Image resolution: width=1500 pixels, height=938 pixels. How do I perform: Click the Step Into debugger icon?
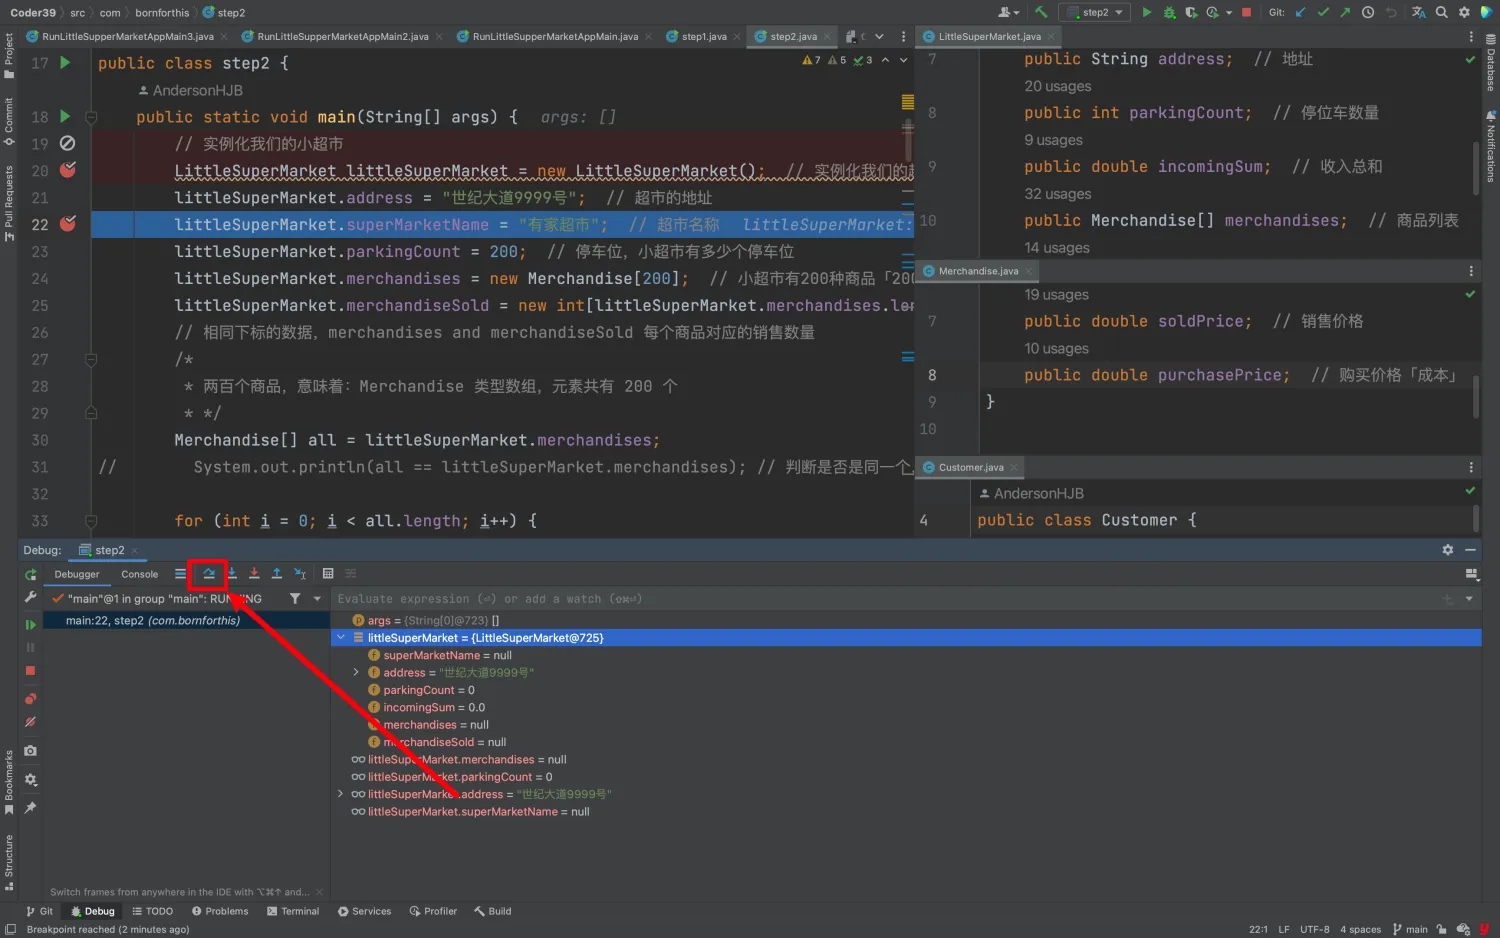231,574
